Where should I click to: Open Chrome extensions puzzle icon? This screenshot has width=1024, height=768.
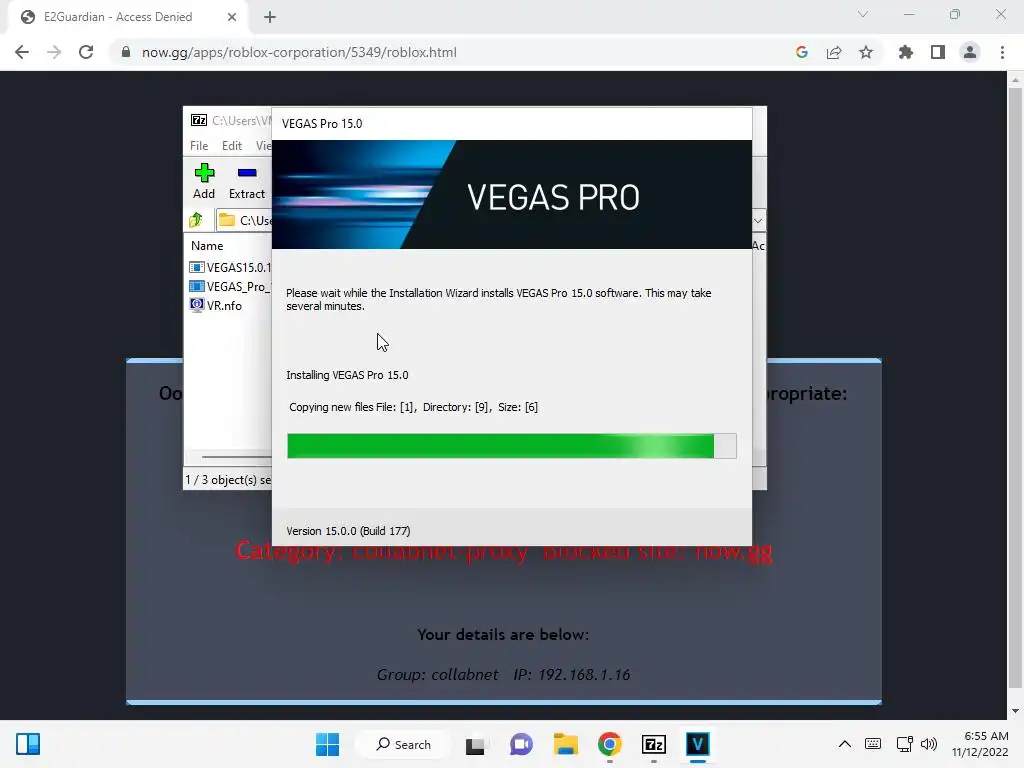(906, 52)
